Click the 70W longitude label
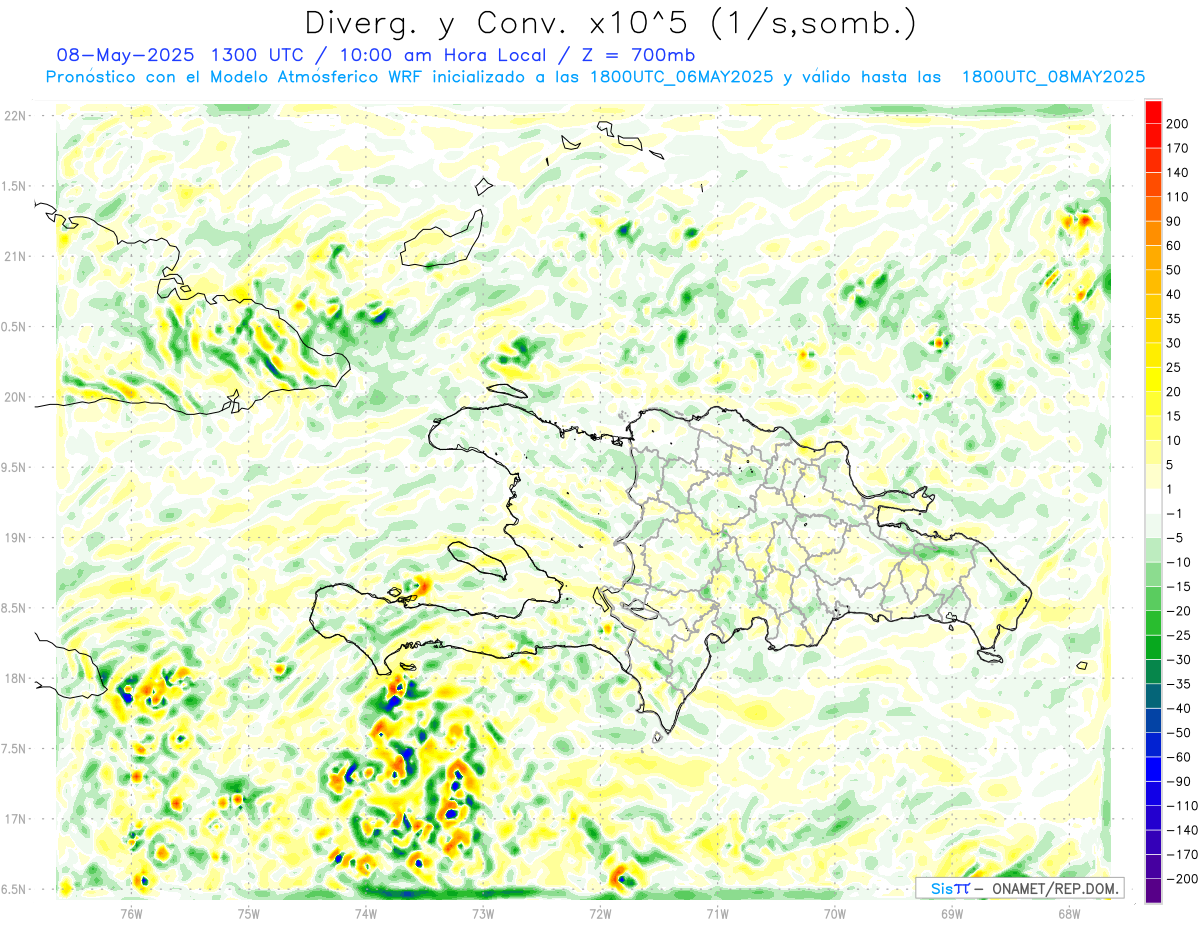Viewport: 1200px width, 927px height. 835,913
